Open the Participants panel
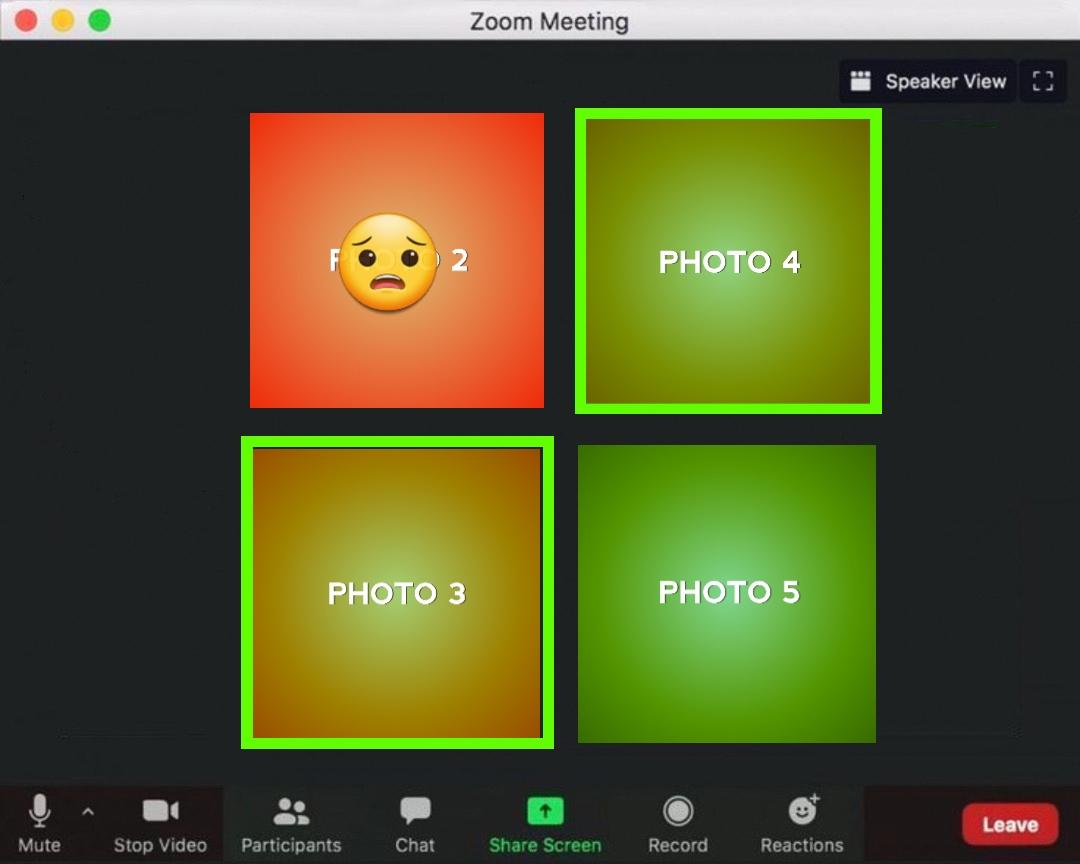Image resolution: width=1080 pixels, height=864 pixels. [x=291, y=812]
